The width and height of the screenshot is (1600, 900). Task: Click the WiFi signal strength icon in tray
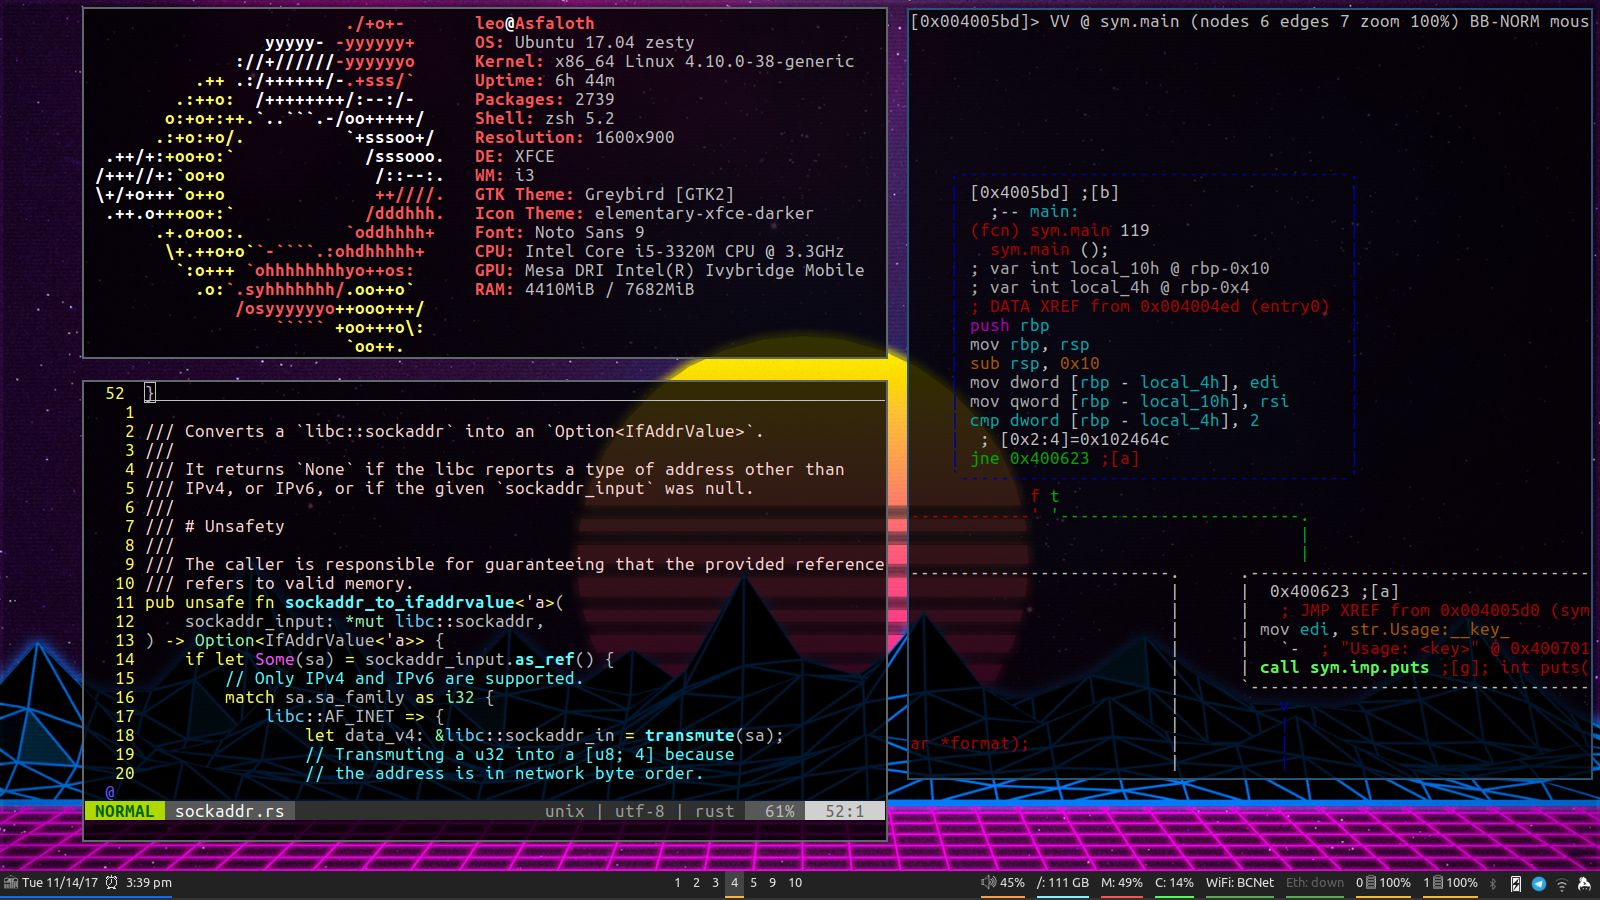[1562, 883]
